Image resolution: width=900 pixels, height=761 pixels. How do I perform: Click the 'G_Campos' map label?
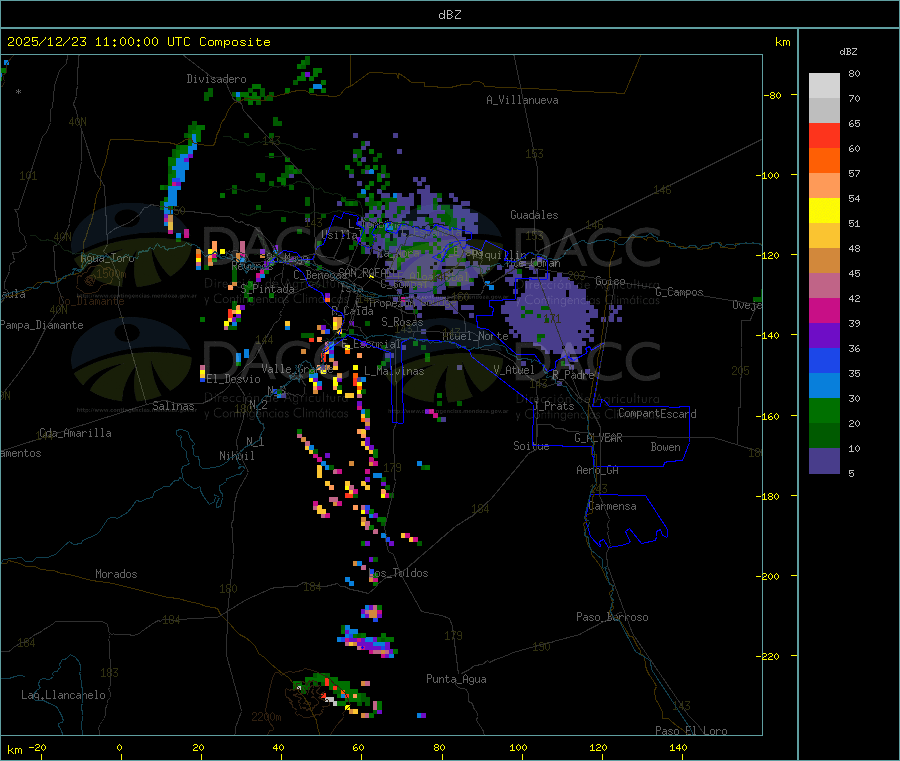pos(679,292)
